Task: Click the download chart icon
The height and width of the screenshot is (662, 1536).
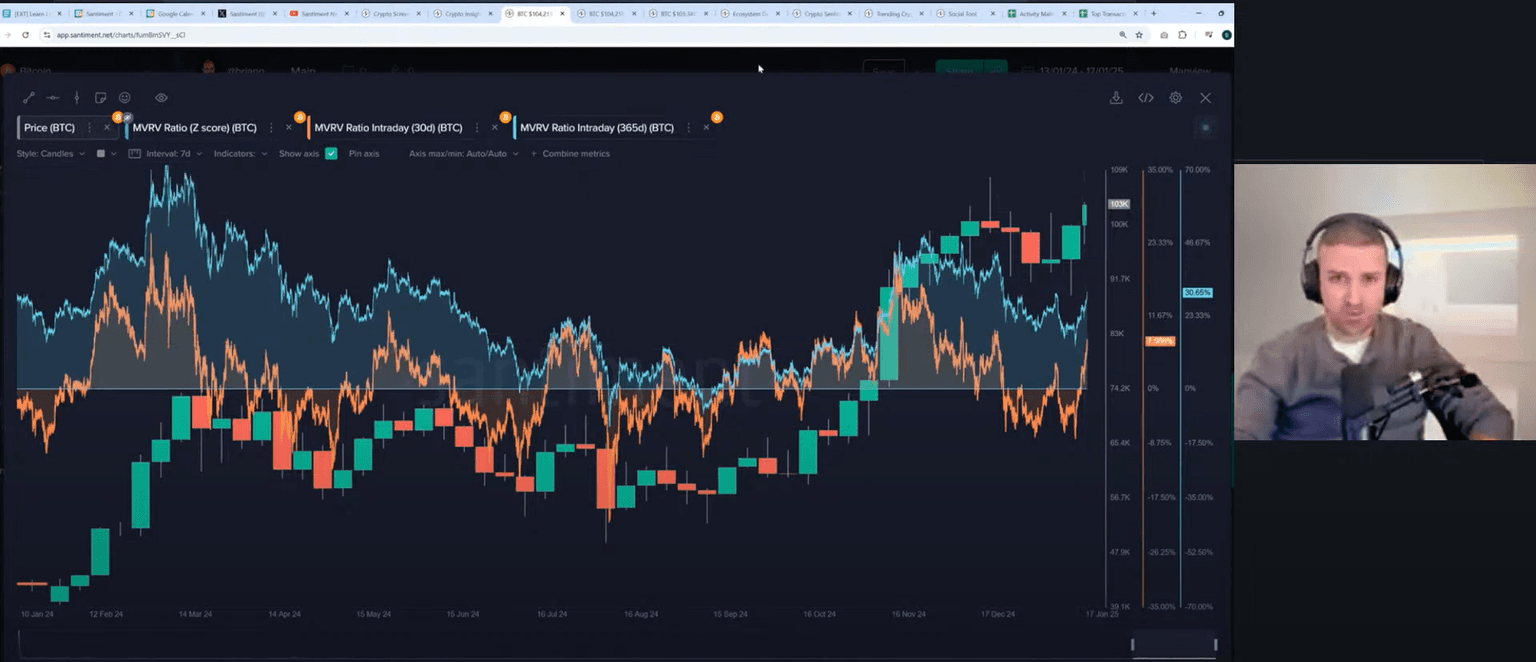Action: pos(1116,98)
